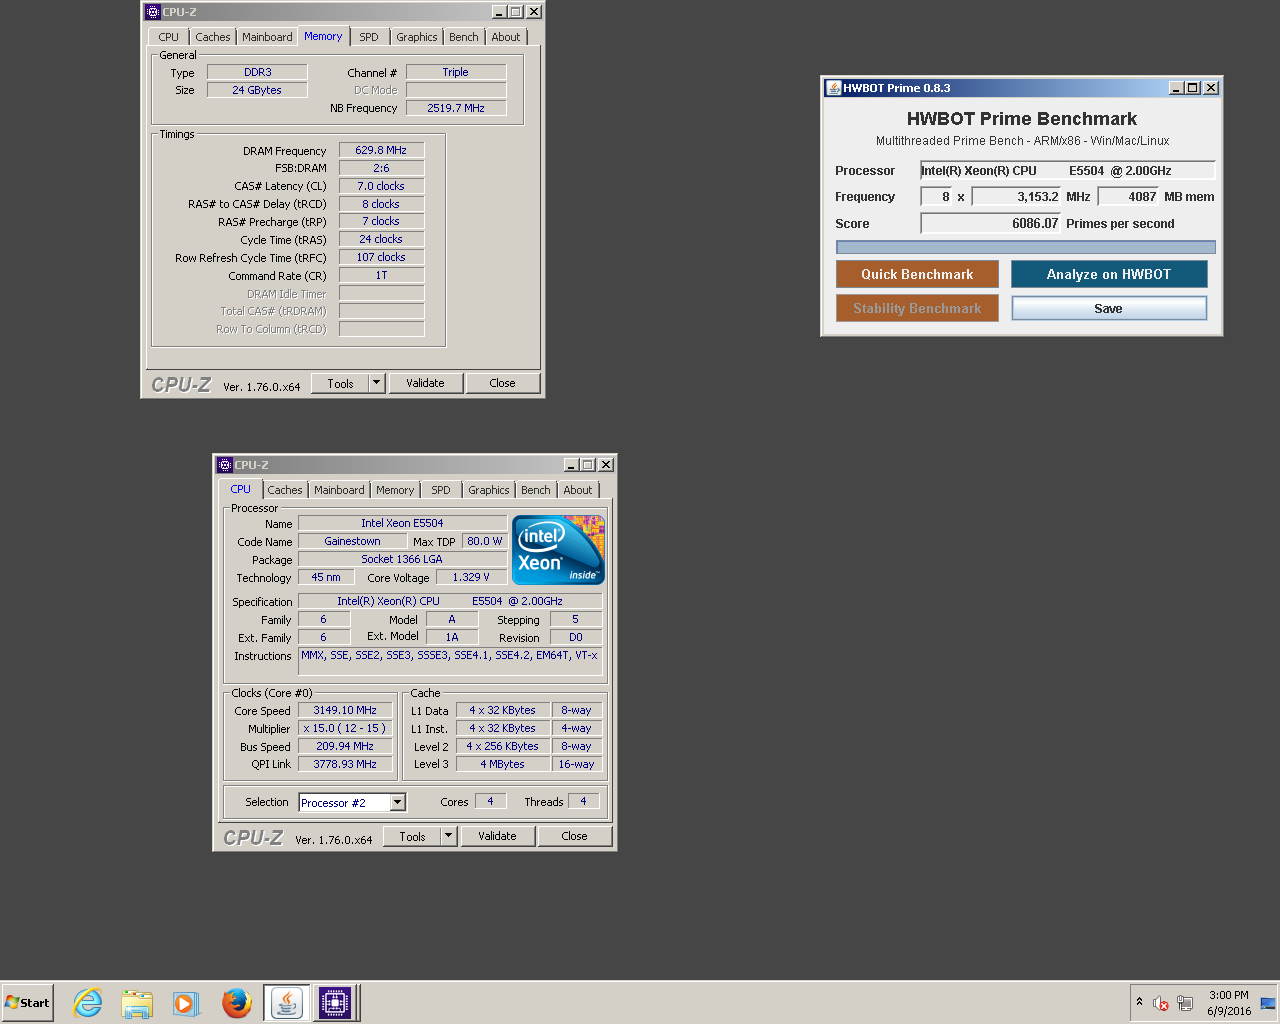
Task: Click the Level 3 cache value 4 MBytes
Action: (x=503, y=764)
